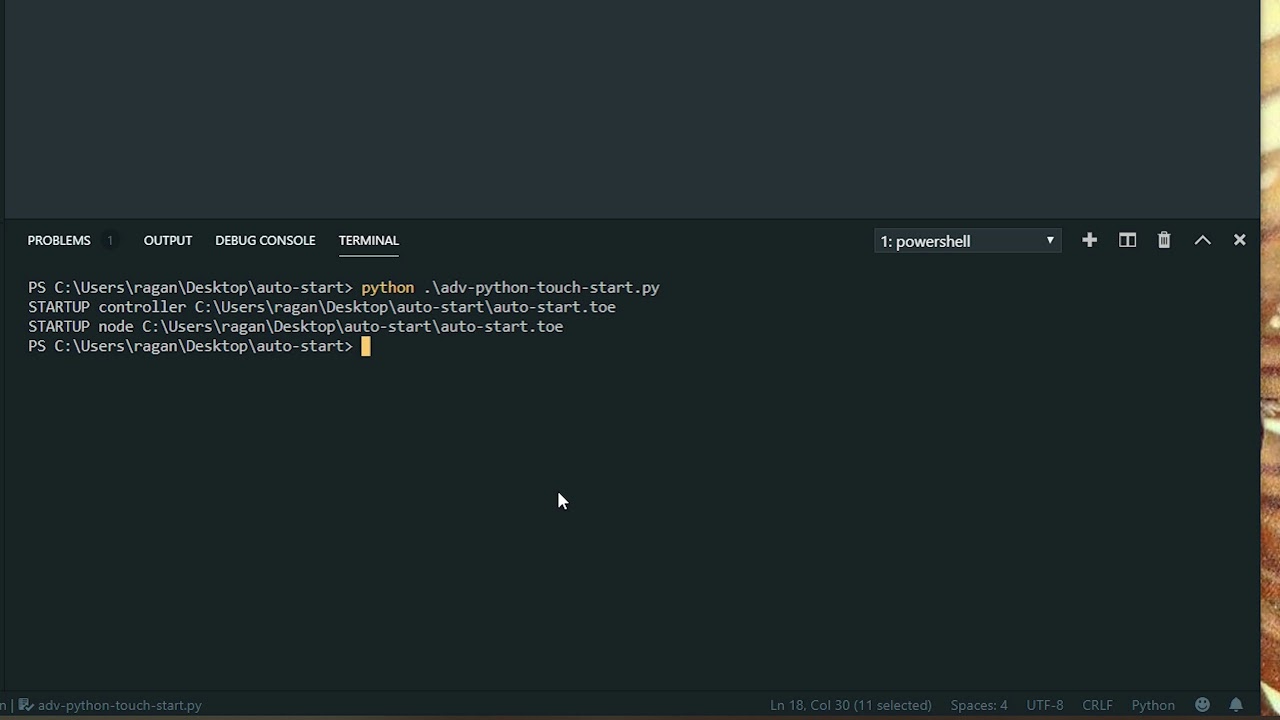Open feedback smiley icon in status bar

pos(1202,705)
